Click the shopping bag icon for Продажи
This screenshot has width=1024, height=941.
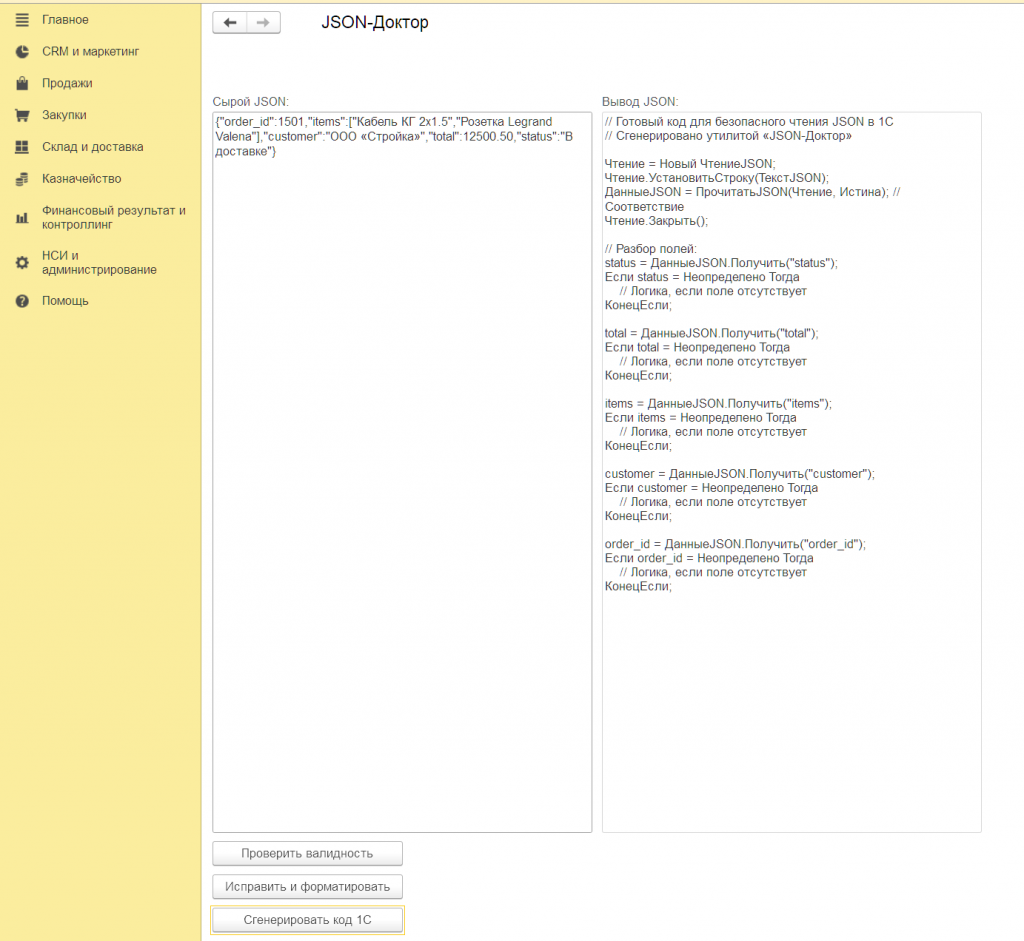(22, 83)
